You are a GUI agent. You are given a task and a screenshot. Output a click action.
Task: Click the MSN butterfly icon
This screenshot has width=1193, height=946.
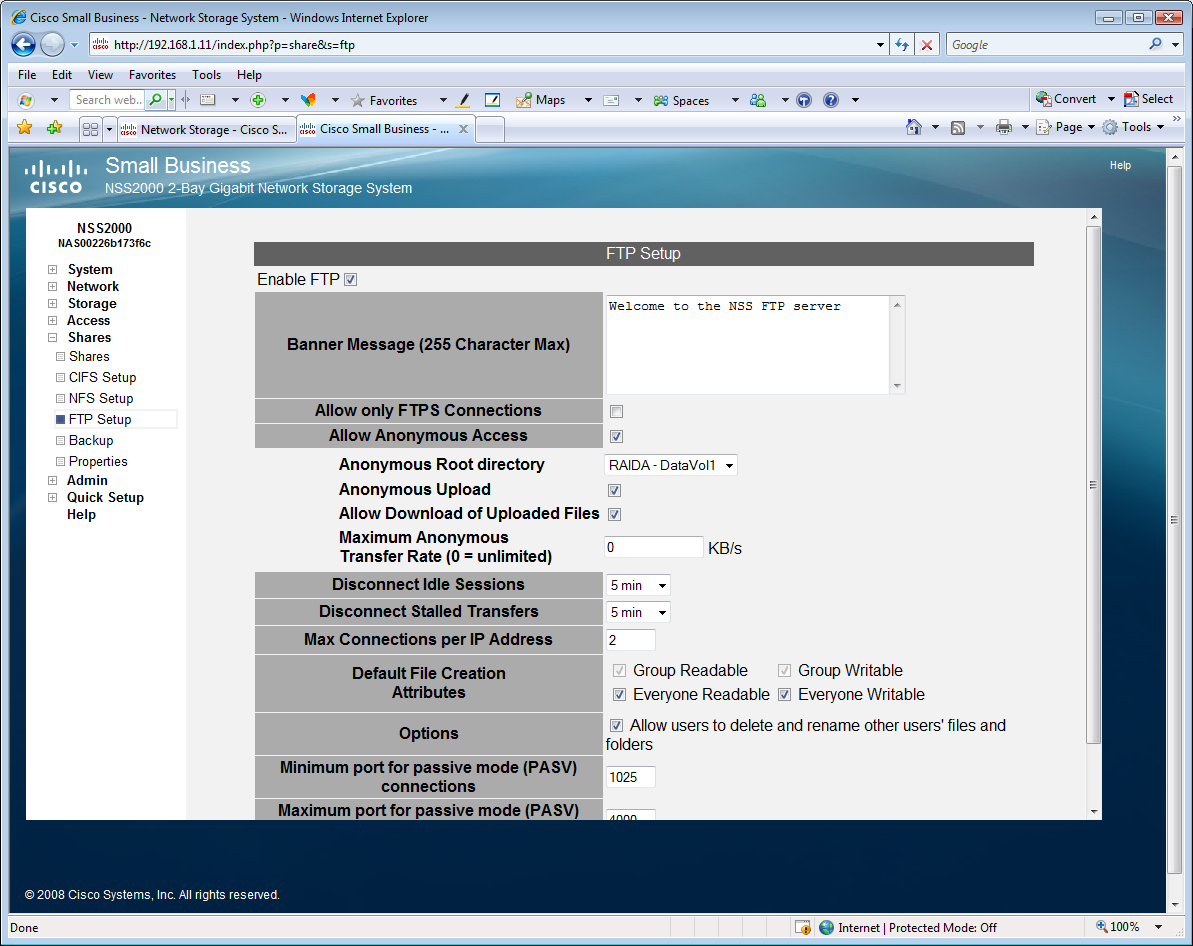click(x=308, y=100)
